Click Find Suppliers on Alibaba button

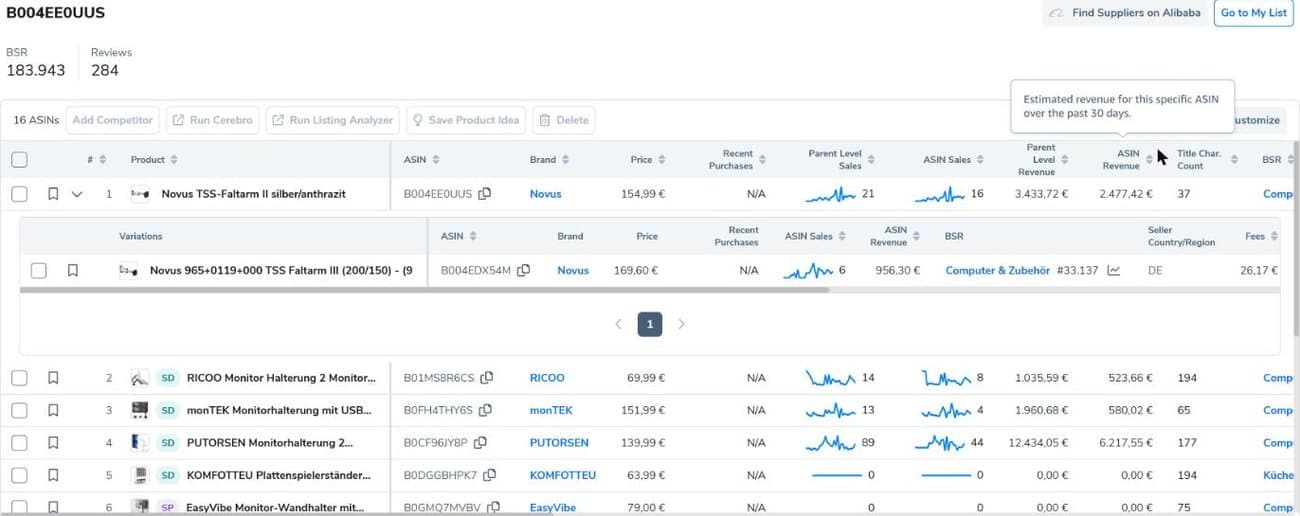(x=1125, y=13)
